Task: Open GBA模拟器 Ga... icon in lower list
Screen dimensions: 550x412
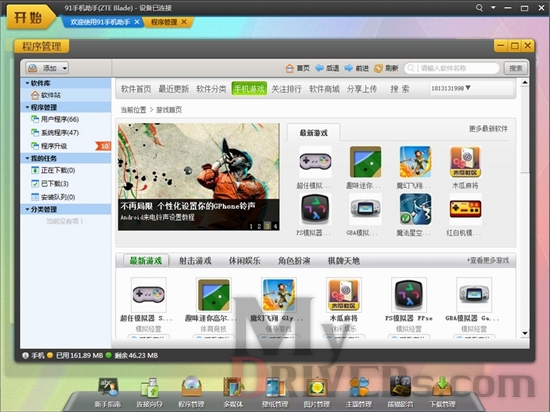Action: pyautogui.click(x=474, y=295)
